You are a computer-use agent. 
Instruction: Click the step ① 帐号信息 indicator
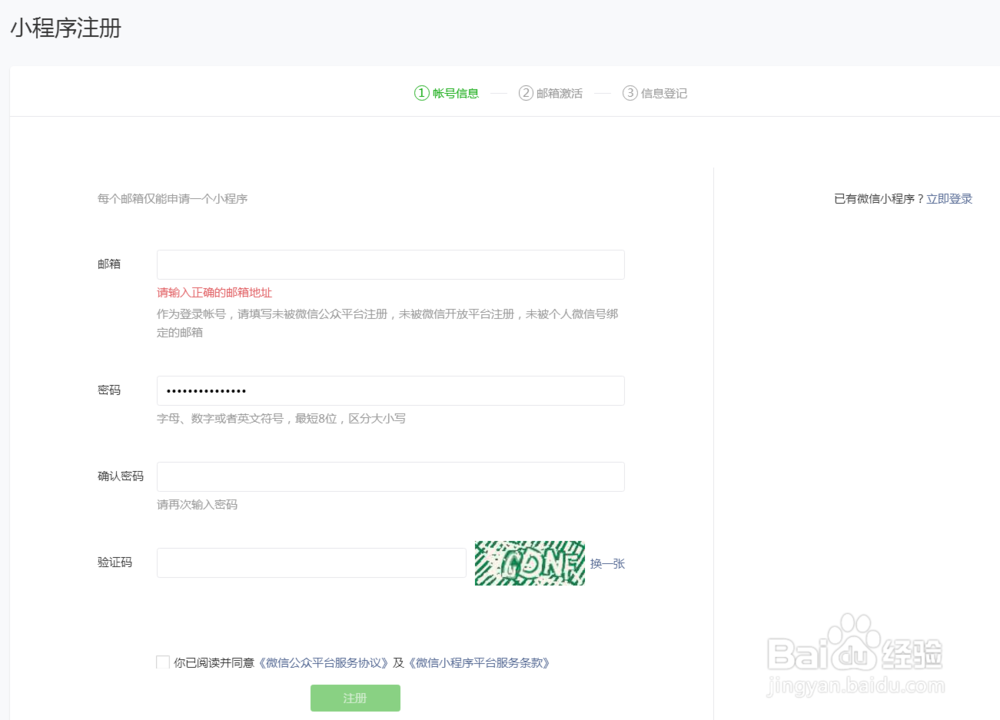point(450,92)
